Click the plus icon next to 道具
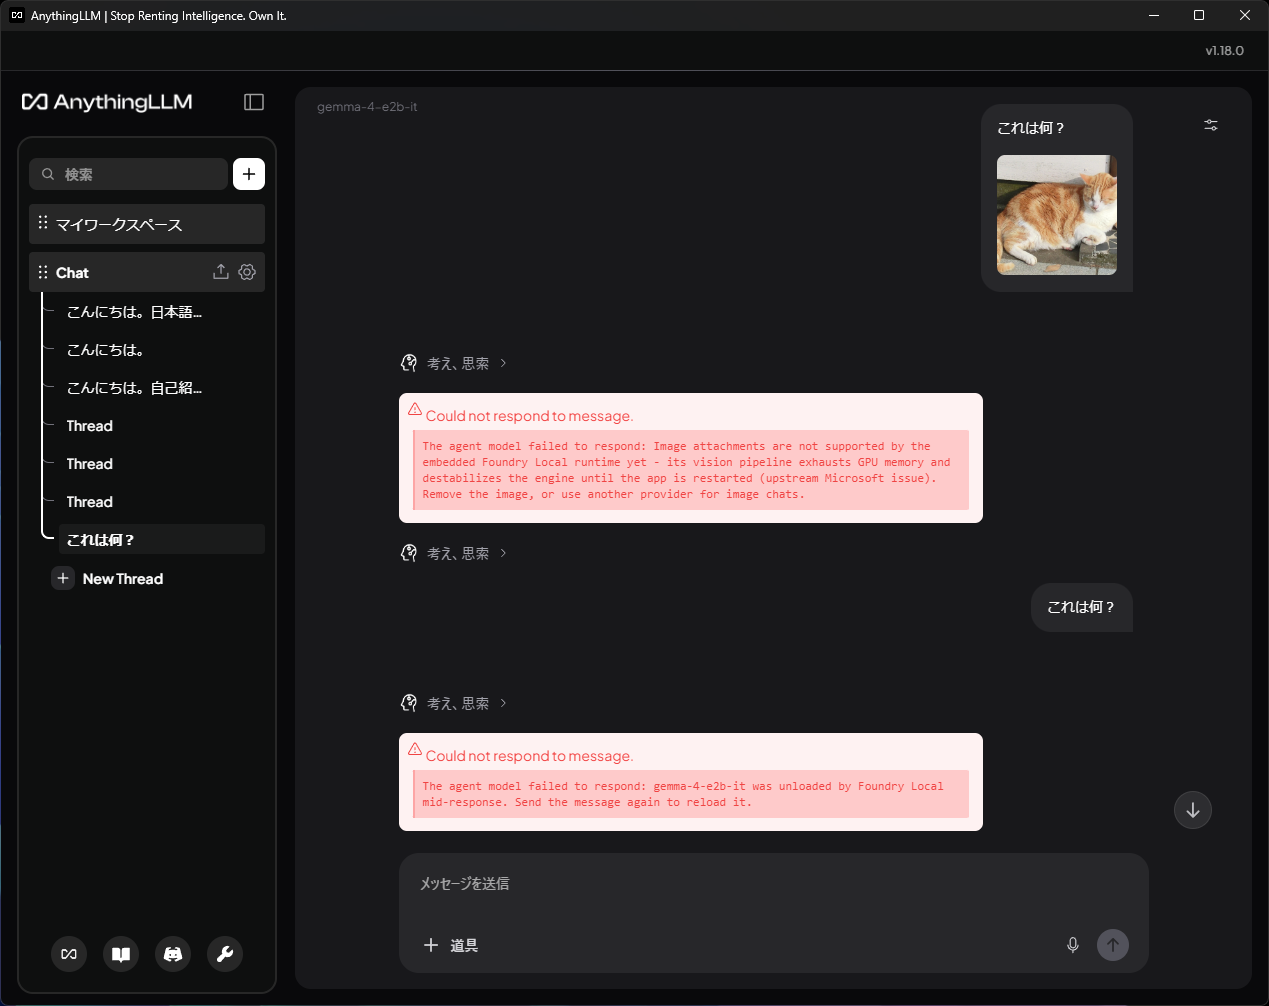This screenshot has height=1006, width=1269. [x=431, y=945]
